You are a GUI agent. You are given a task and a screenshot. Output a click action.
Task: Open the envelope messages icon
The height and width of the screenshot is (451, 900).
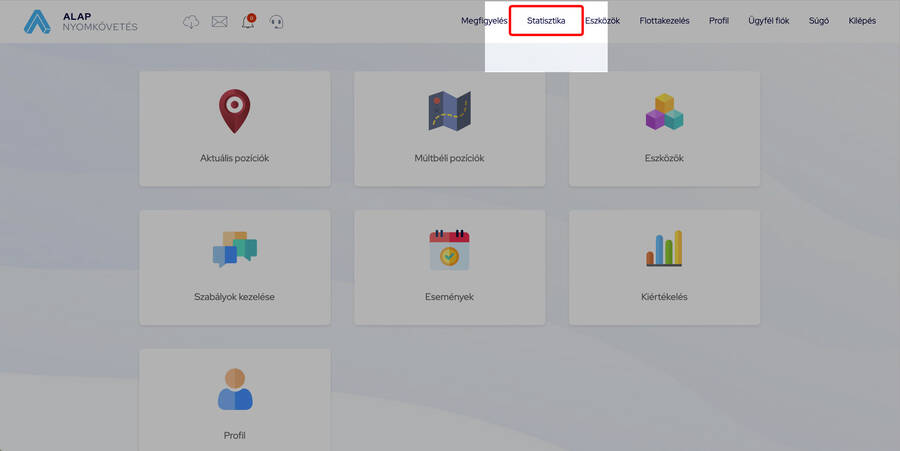point(219,21)
